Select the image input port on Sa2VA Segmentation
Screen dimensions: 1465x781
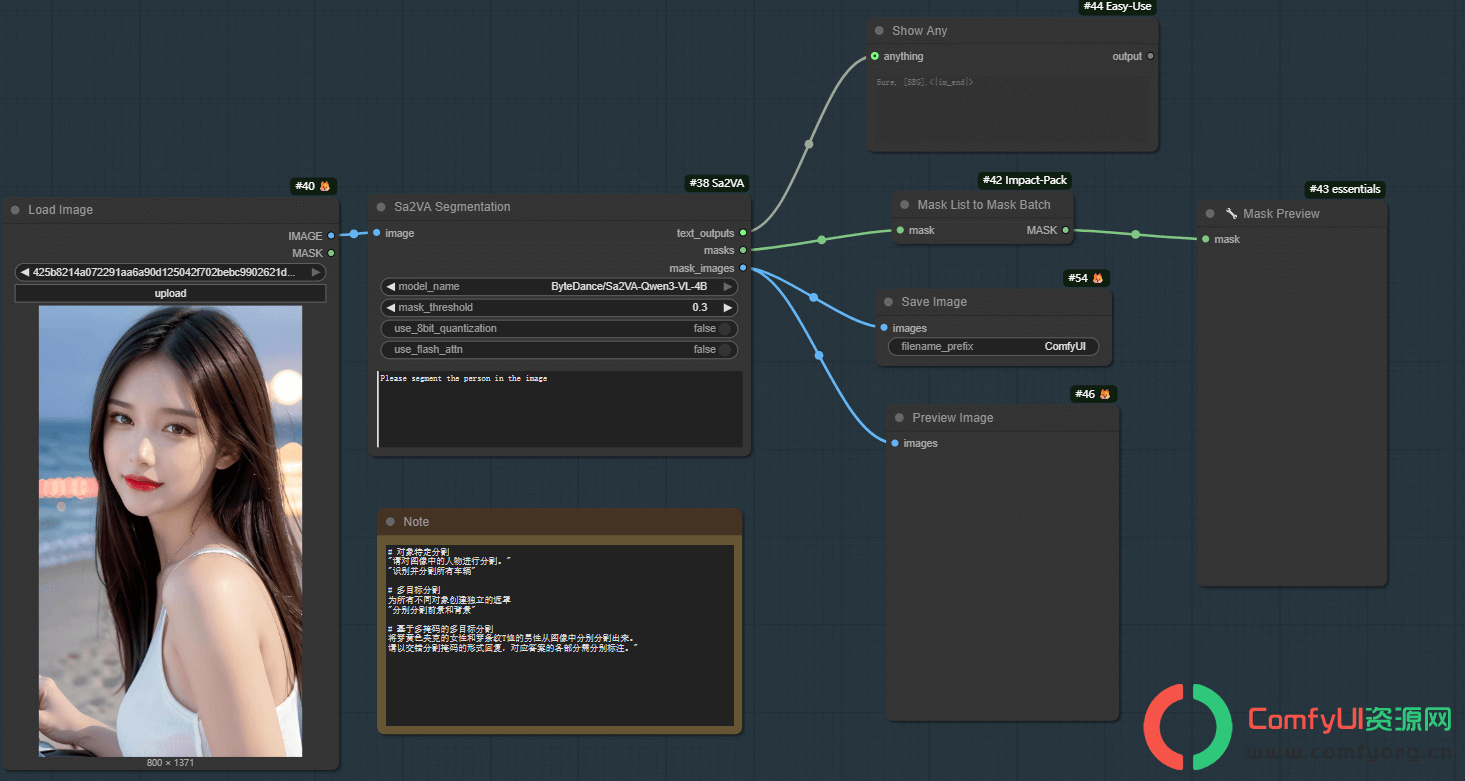[x=376, y=233]
